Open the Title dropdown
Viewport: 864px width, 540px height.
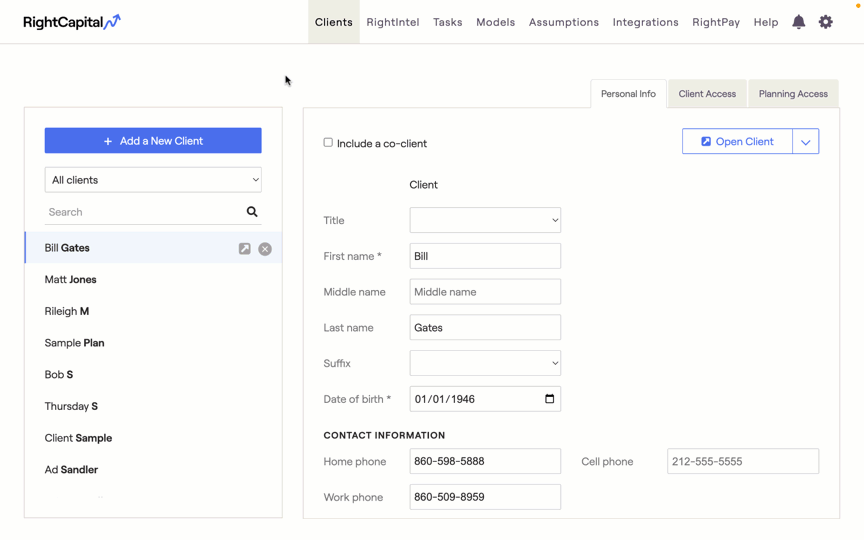[485, 220]
